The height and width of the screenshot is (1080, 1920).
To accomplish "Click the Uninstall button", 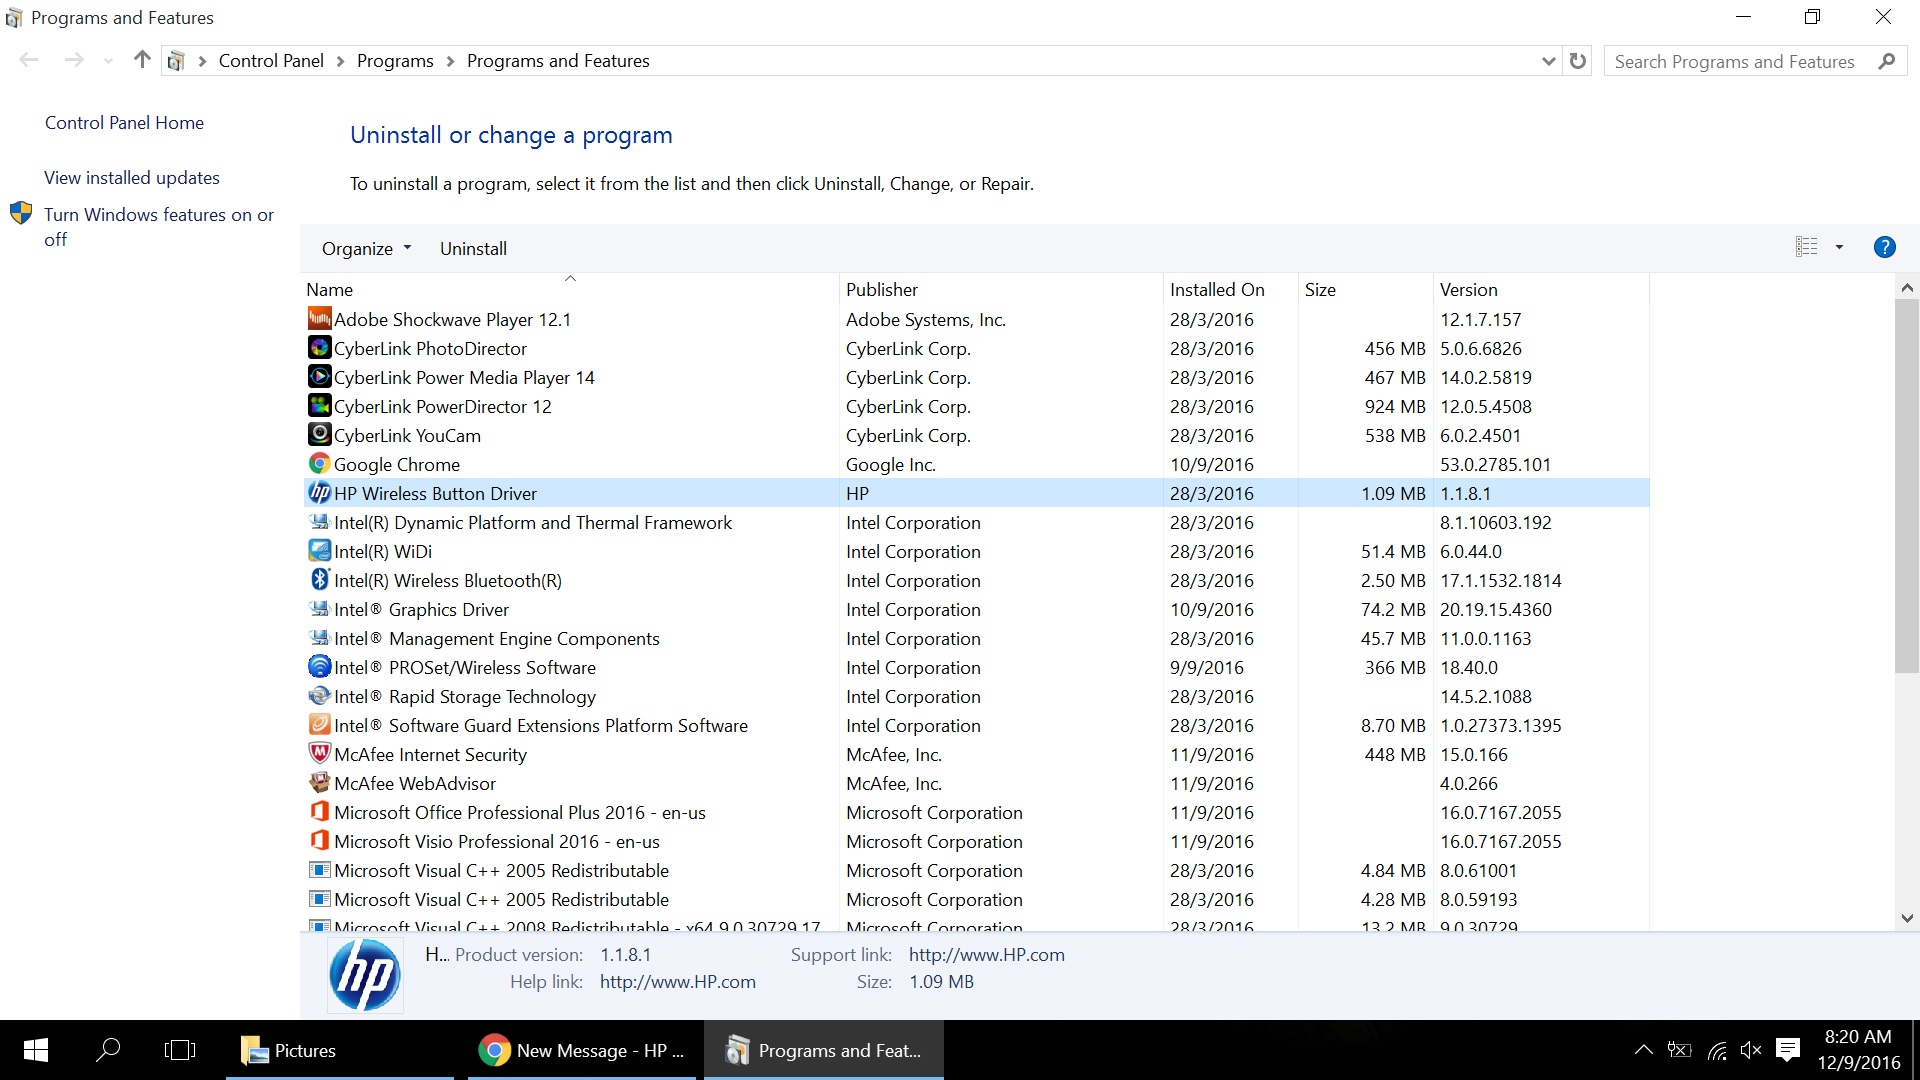I will pyautogui.click(x=473, y=249).
